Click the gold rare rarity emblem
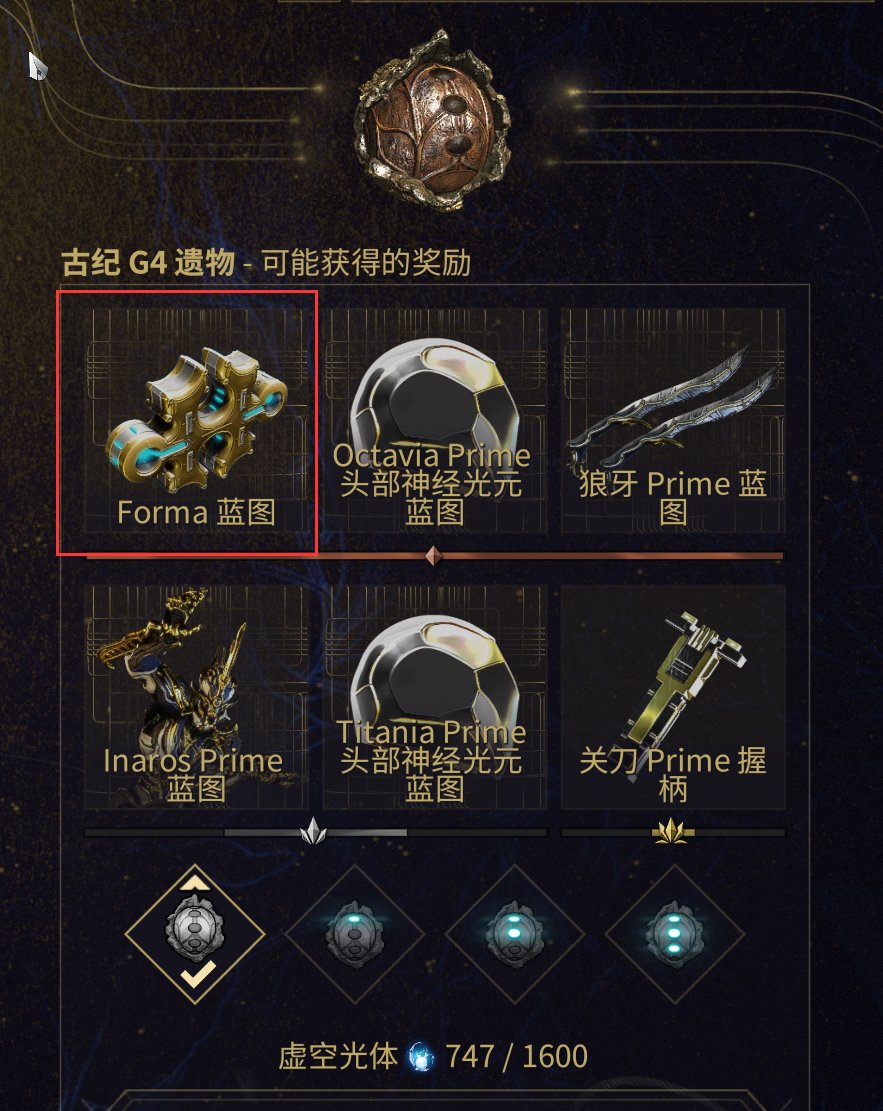Image resolution: width=883 pixels, height=1111 pixels. point(671,832)
